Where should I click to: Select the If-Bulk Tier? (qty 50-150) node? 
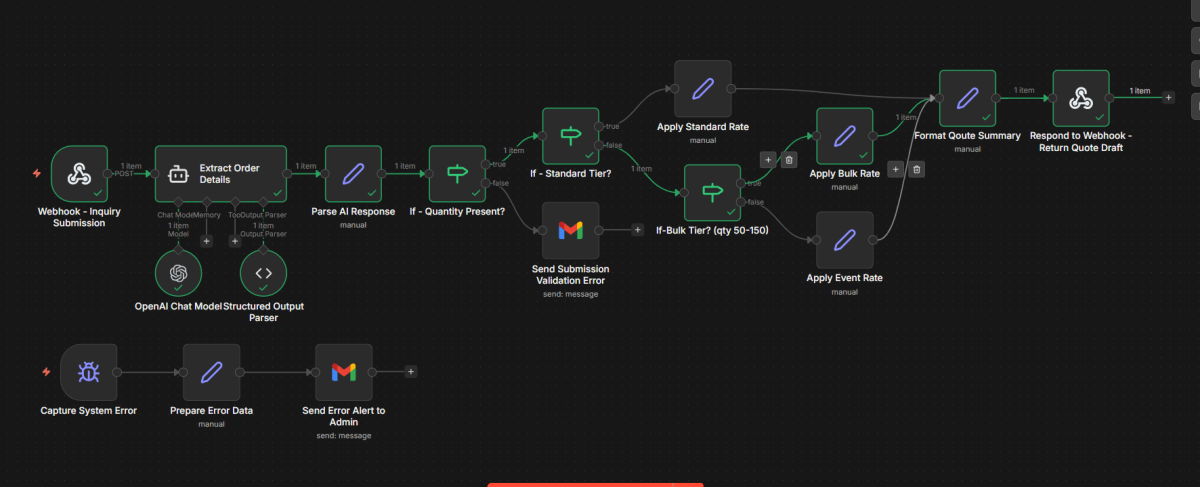[712, 193]
